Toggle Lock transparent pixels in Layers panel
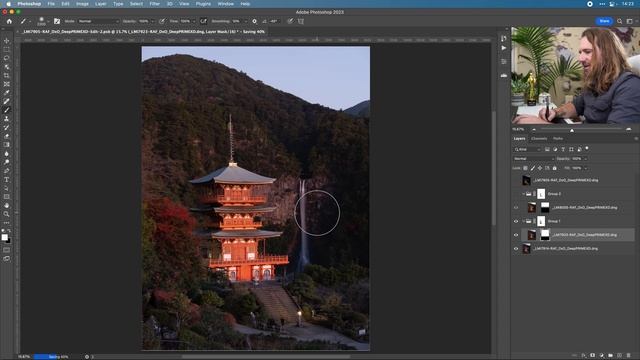The height and width of the screenshot is (360, 640). coord(525,168)
